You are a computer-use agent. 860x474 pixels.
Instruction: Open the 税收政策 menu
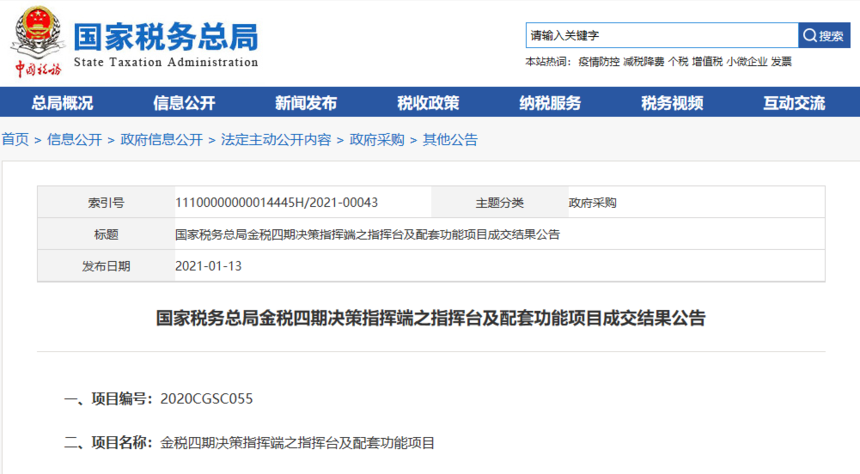pyautogui.click(x=428, y=103)
